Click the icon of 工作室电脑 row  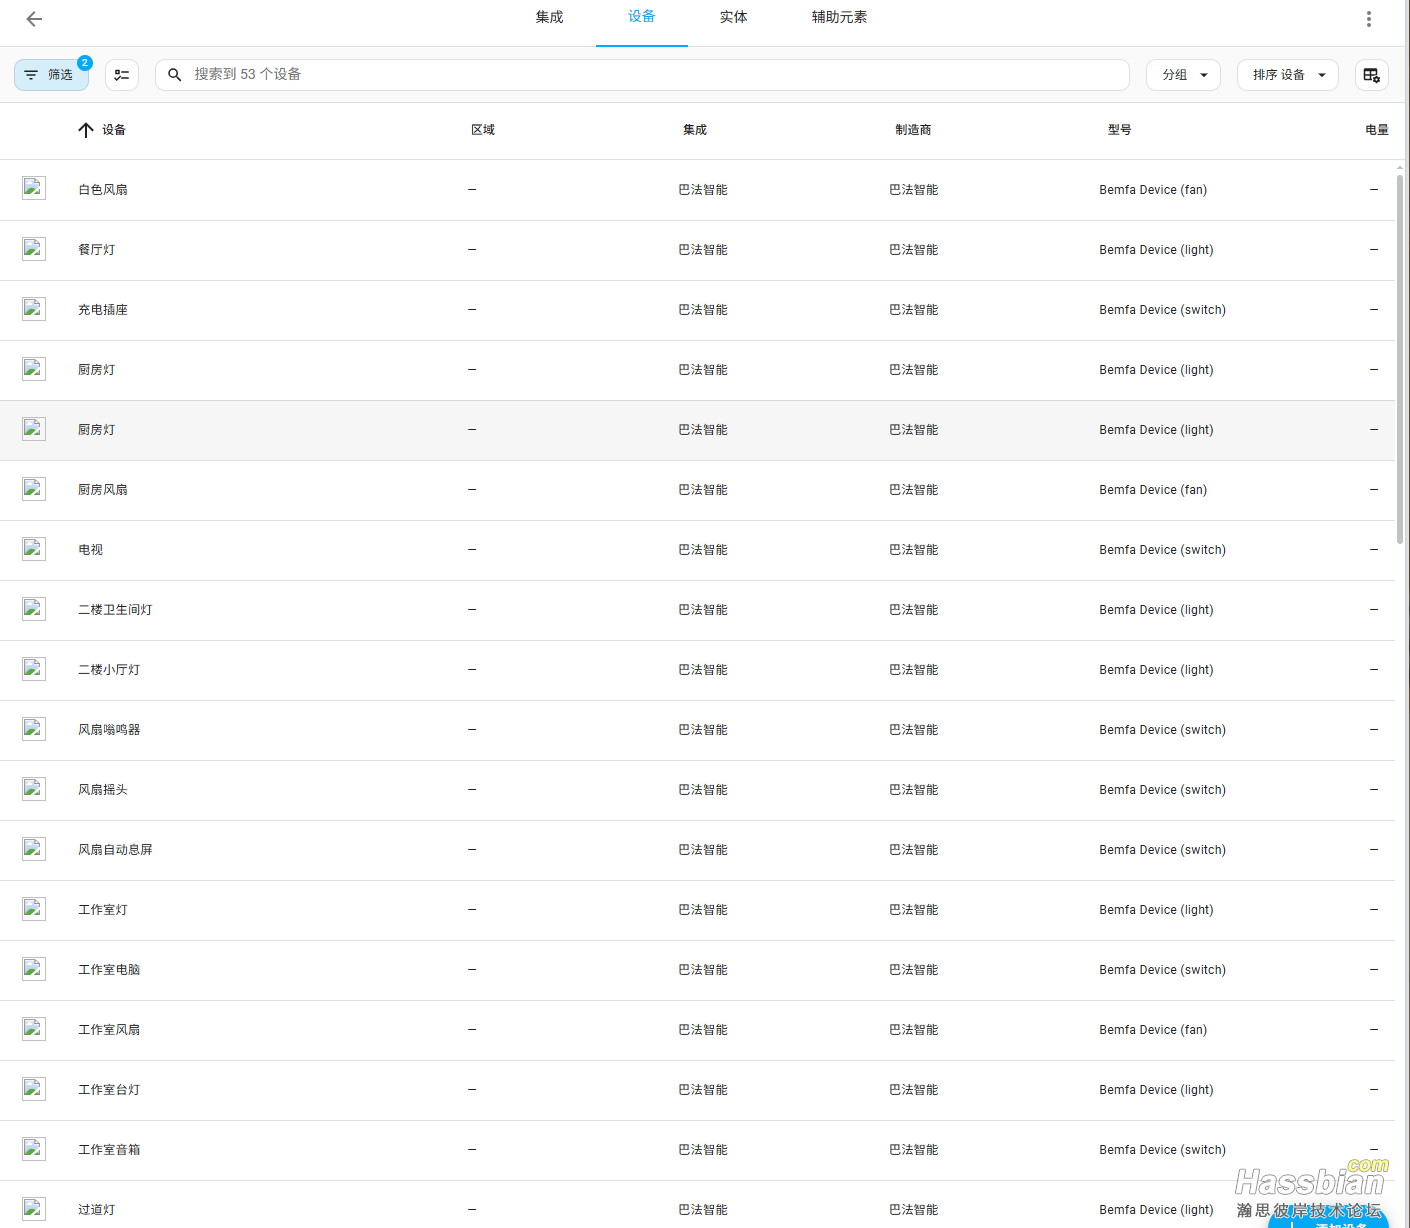(34, 969)
